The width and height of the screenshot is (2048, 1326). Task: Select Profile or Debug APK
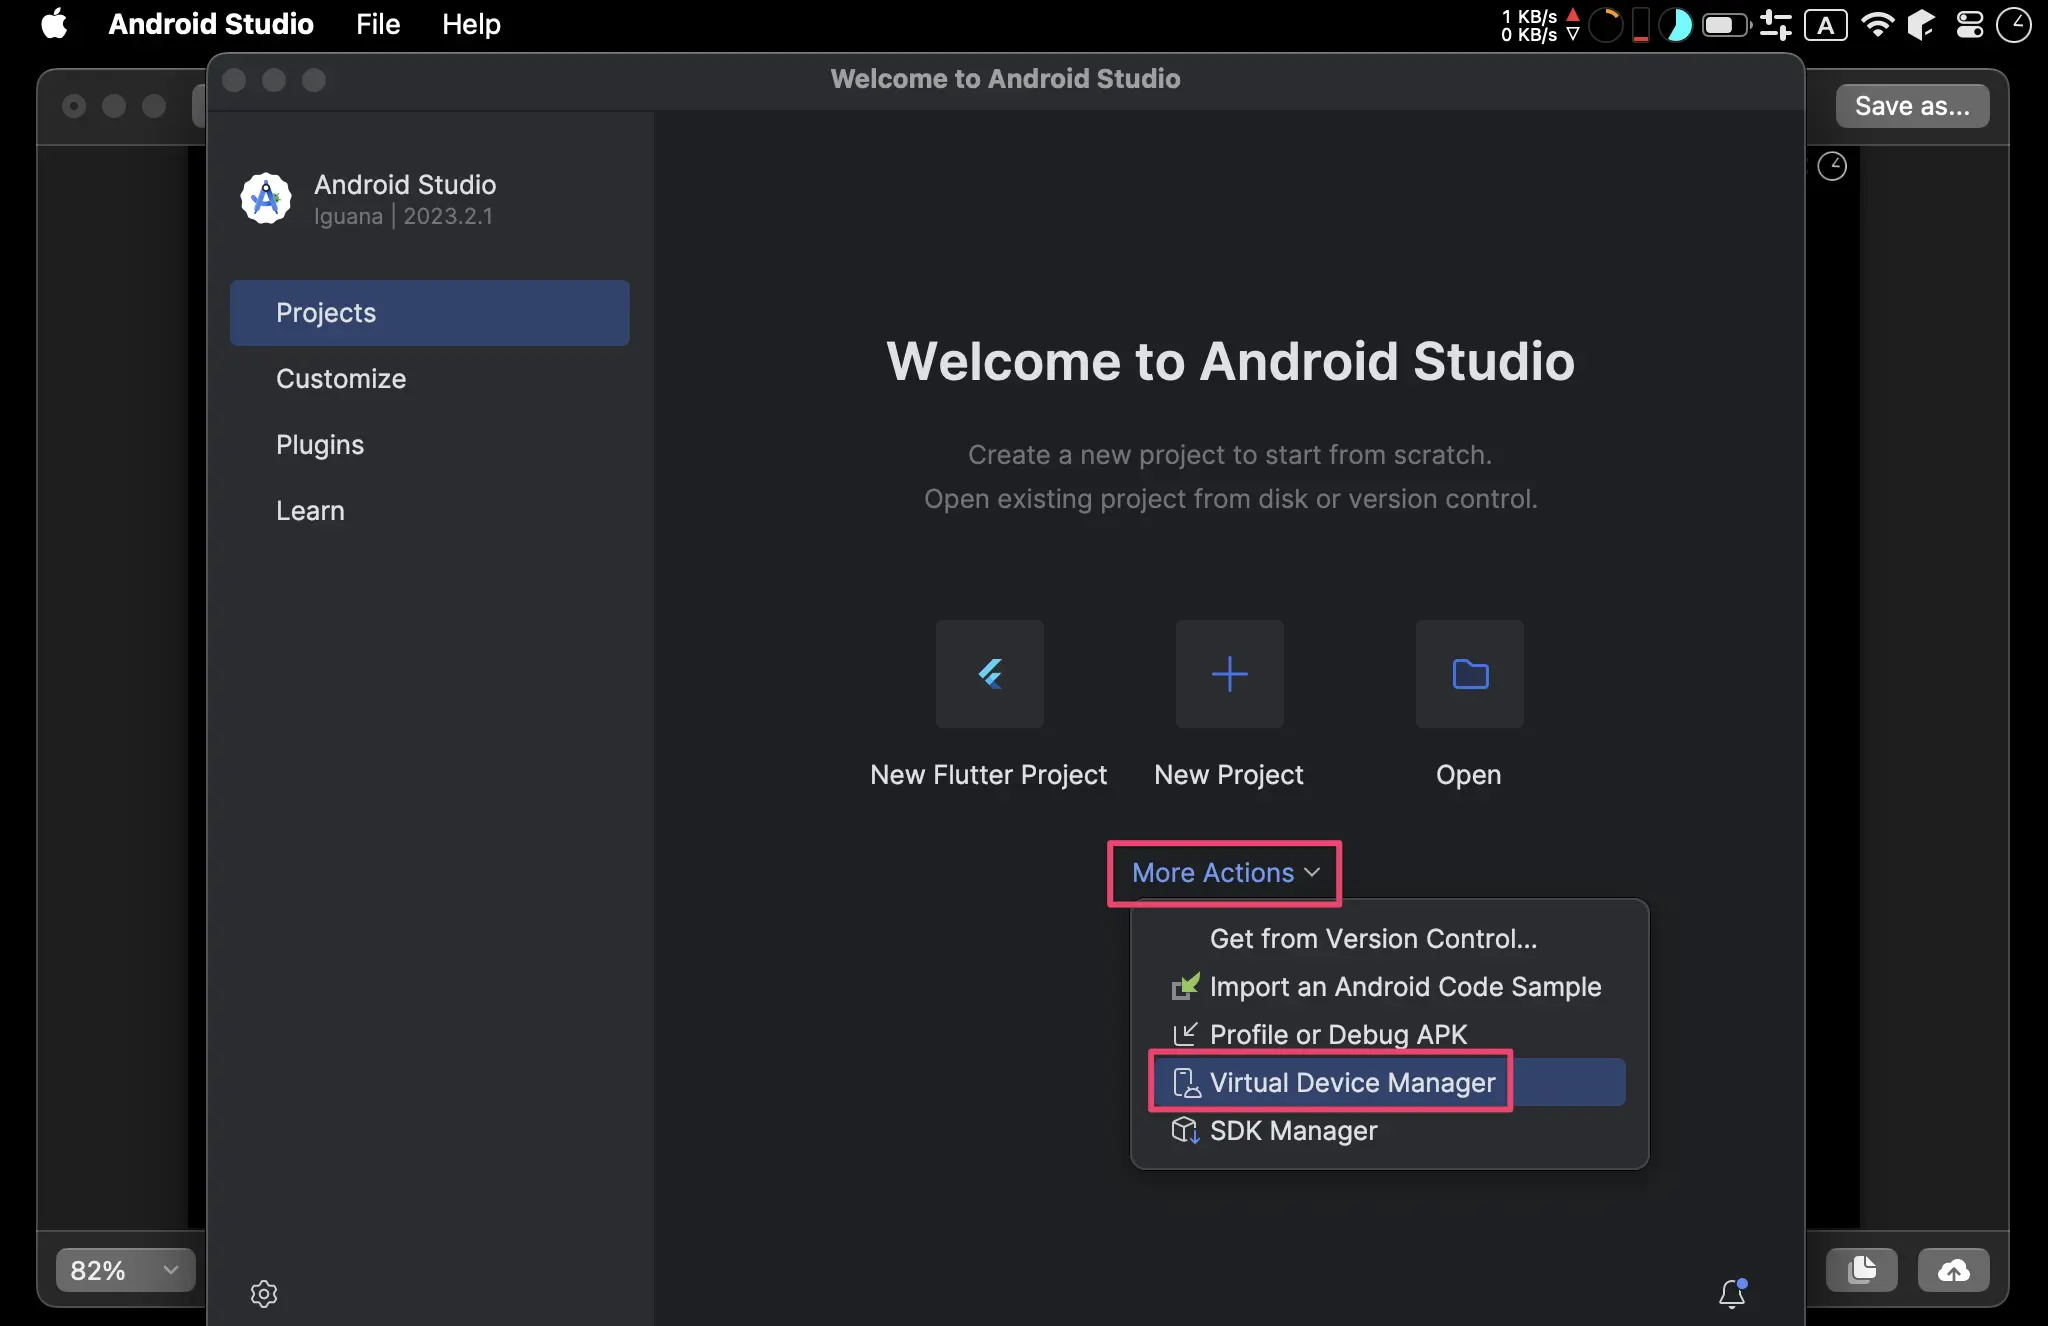pyautogui.click(x=1390, y=1034)
